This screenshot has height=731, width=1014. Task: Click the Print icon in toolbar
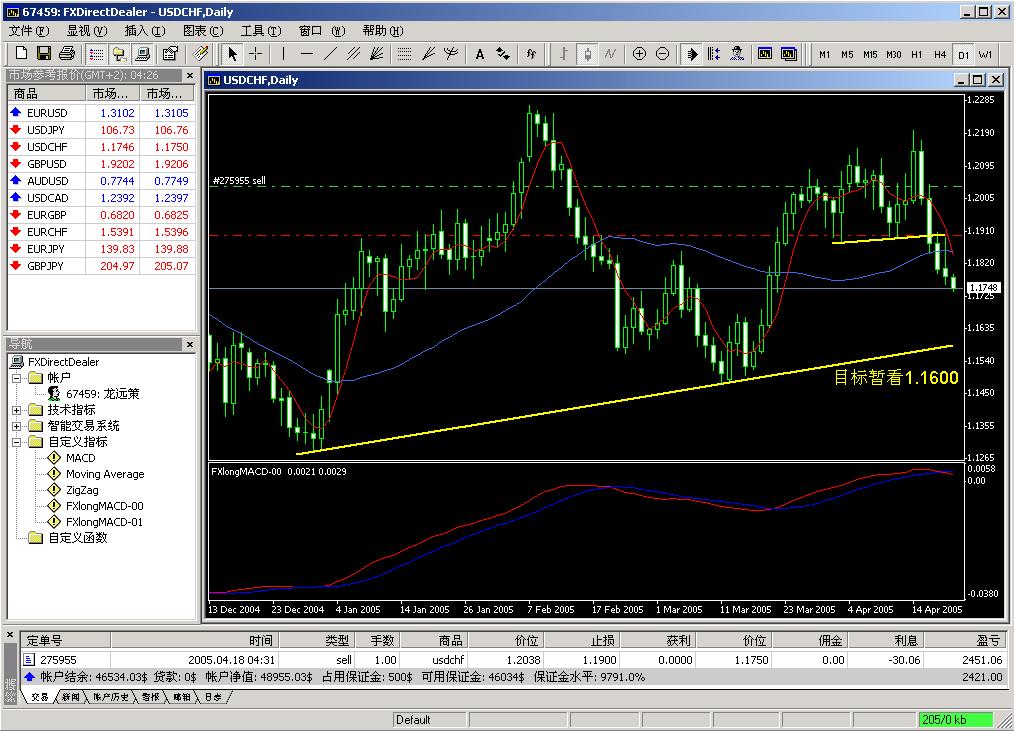(67, 54)
